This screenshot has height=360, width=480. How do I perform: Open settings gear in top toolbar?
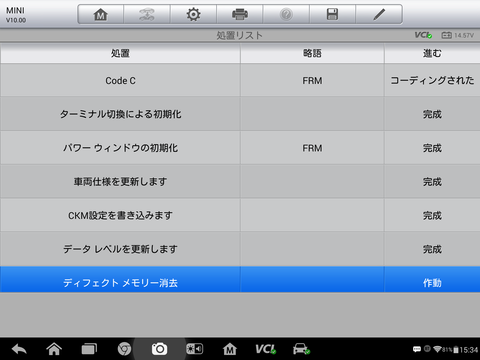coord(193,14)
